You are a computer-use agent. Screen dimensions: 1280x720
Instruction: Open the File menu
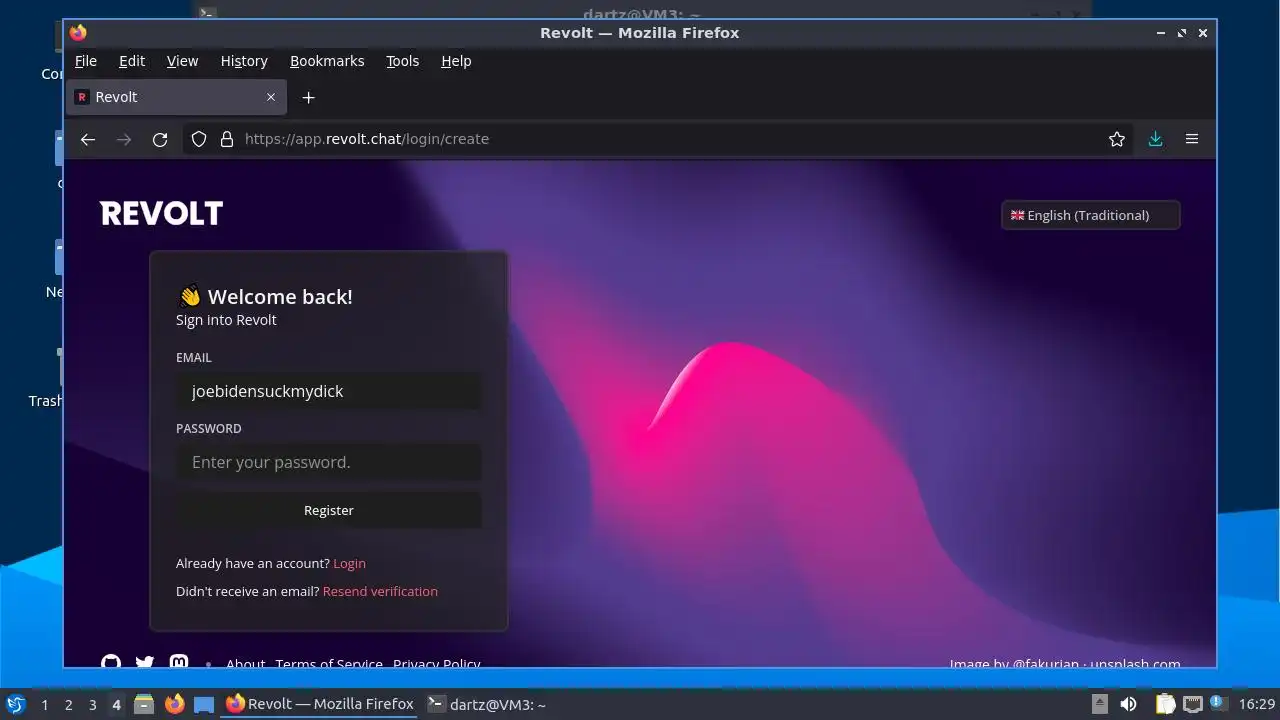pyautogui.click(x=86, y=61)
